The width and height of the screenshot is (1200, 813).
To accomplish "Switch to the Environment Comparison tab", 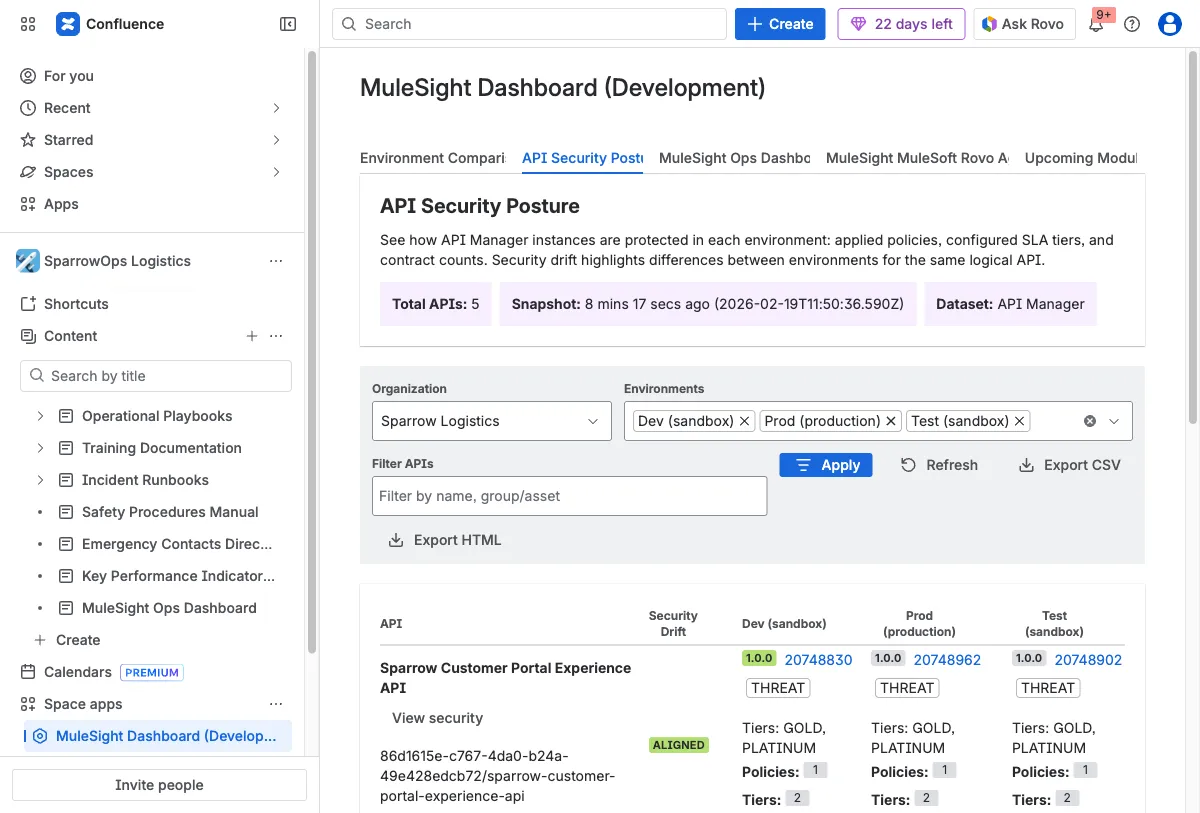I will [433, 158].
